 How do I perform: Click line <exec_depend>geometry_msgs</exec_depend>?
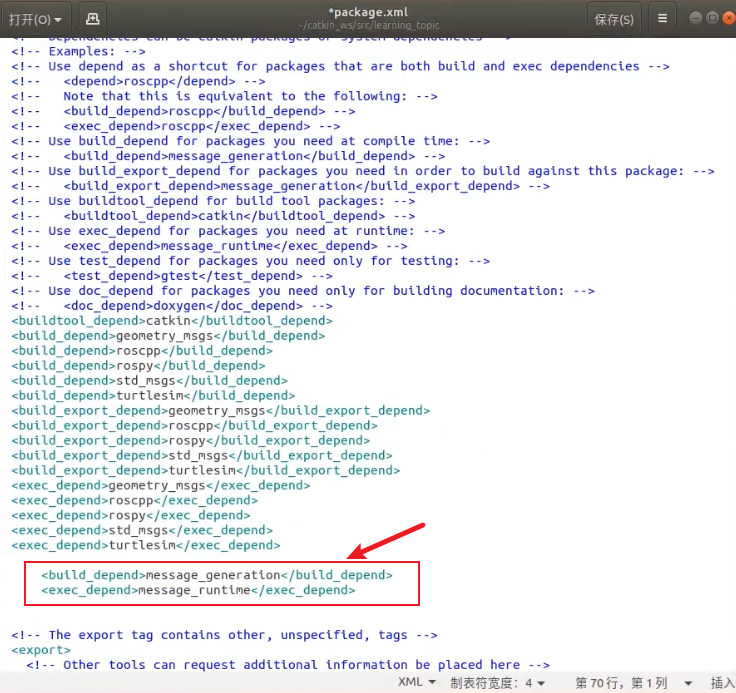click(x=161, y=486)
